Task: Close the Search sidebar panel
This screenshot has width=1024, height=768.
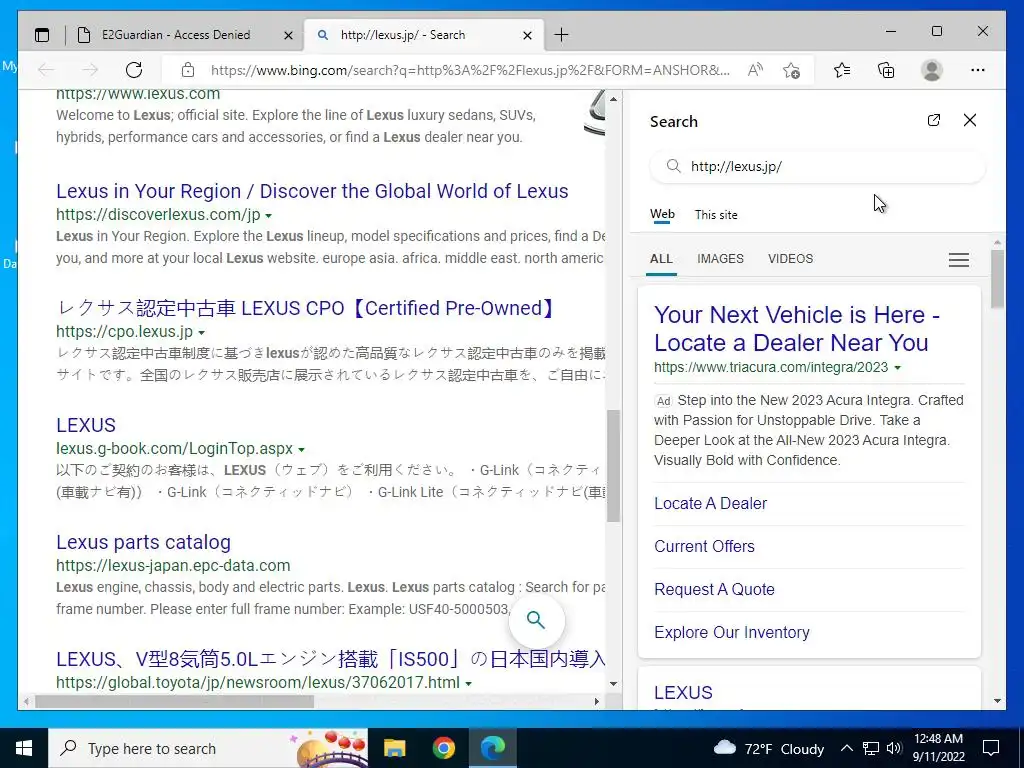Action: pyautogui.click(x=970, y=120)
